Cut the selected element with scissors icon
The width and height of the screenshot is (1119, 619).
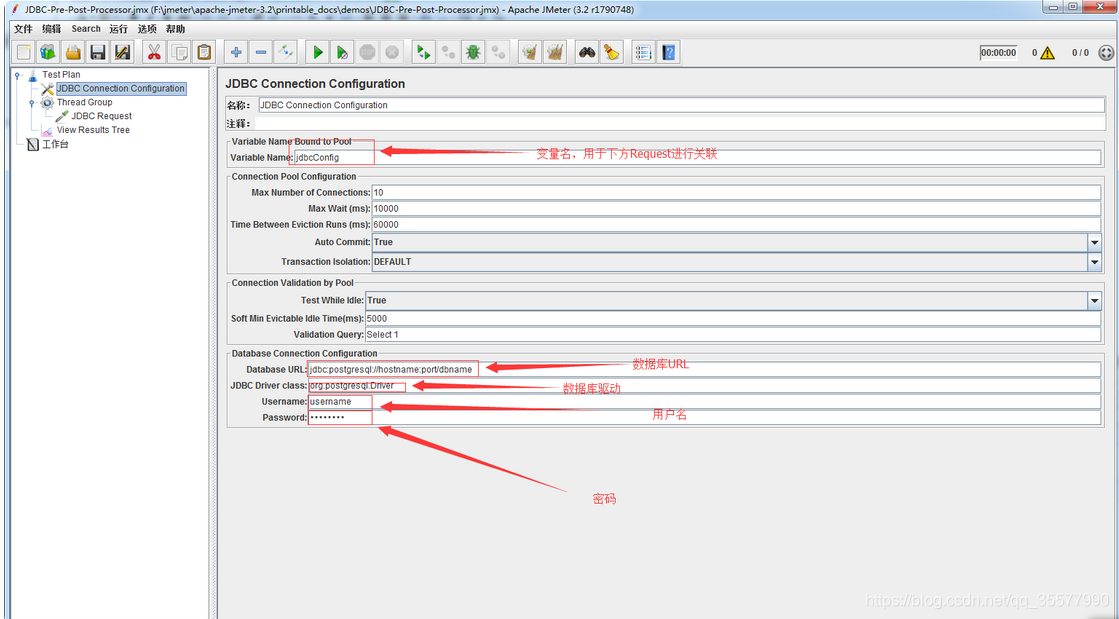(153, 52)
